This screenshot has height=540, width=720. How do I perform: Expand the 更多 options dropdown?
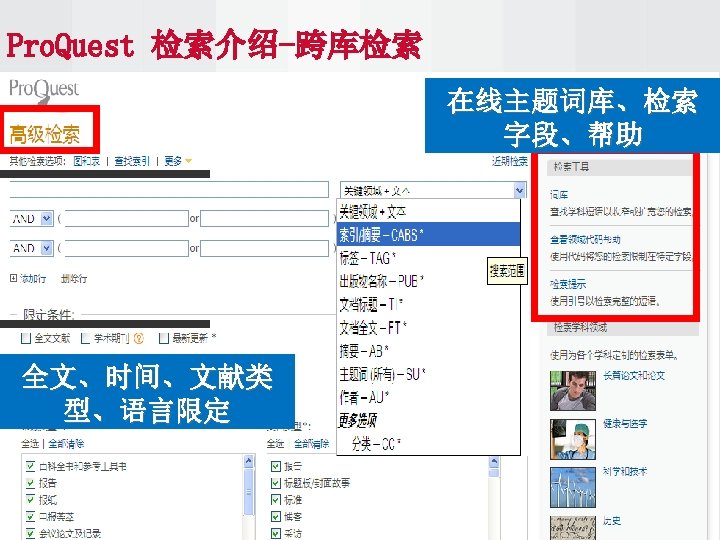178,161
